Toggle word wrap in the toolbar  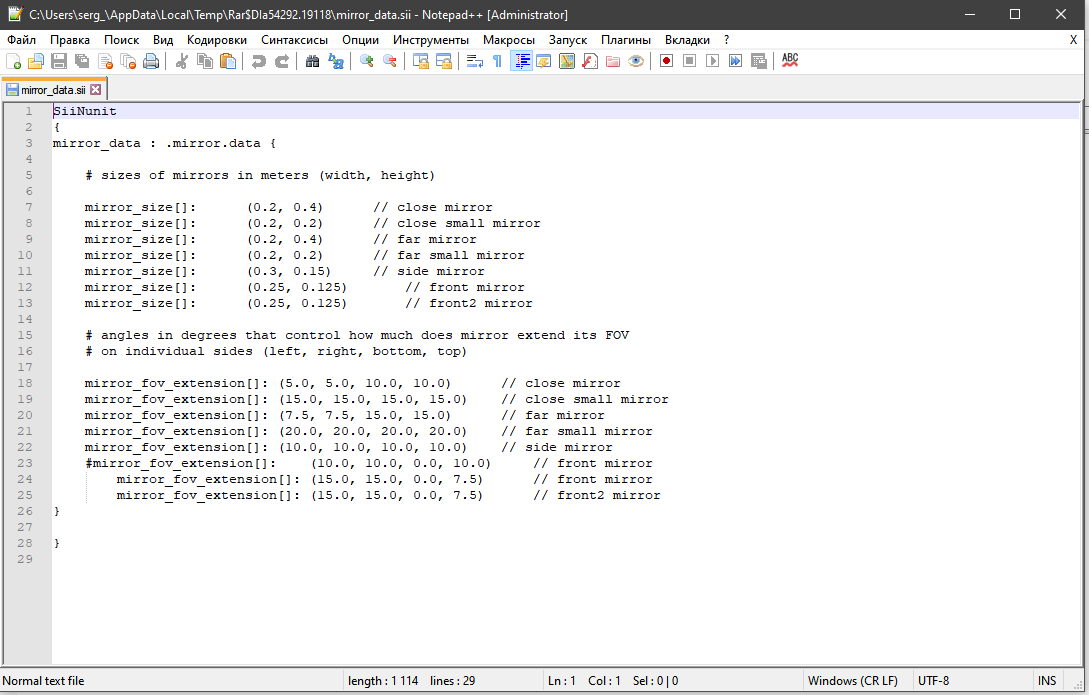point(475,61)
